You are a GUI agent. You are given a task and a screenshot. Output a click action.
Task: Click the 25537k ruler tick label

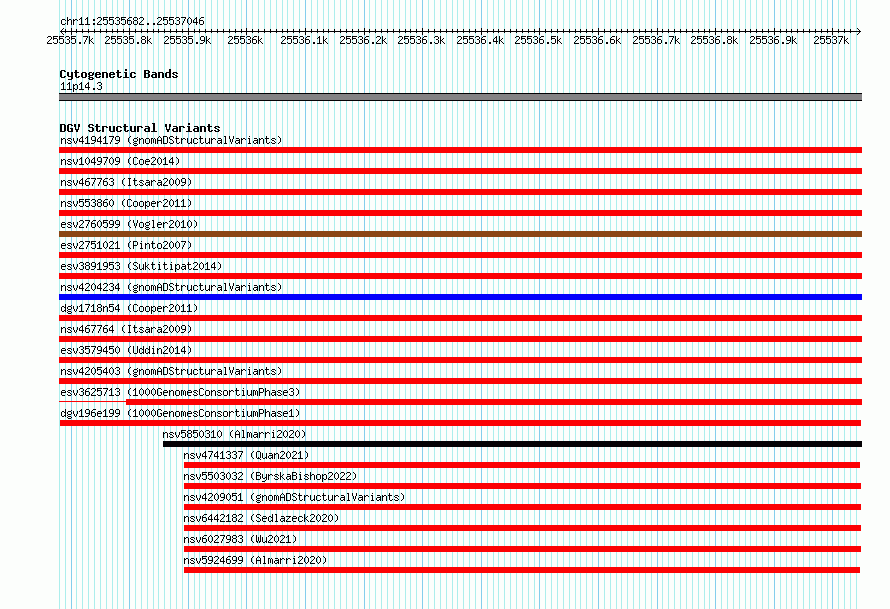831,40
